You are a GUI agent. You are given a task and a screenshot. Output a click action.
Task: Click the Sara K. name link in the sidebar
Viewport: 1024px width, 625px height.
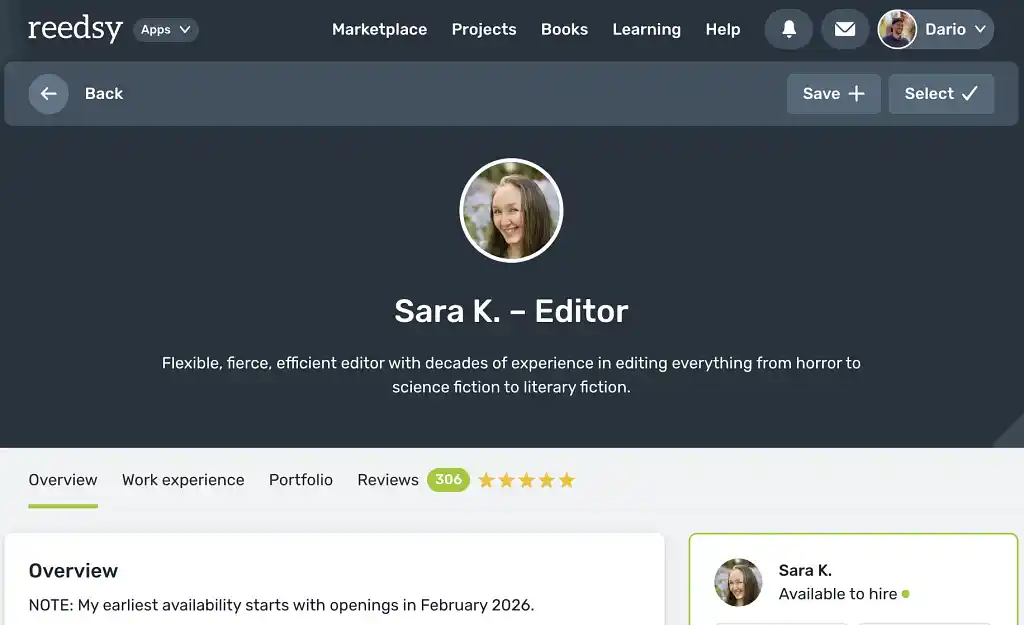(805, 570)
